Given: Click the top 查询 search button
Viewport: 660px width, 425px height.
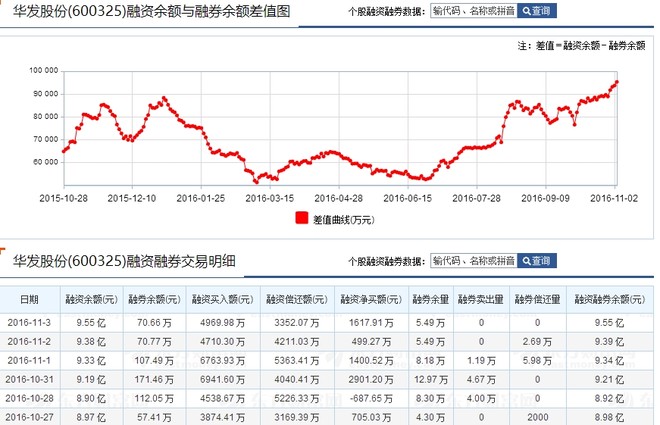Looking at the screenshot, I should tap(537, 11).
